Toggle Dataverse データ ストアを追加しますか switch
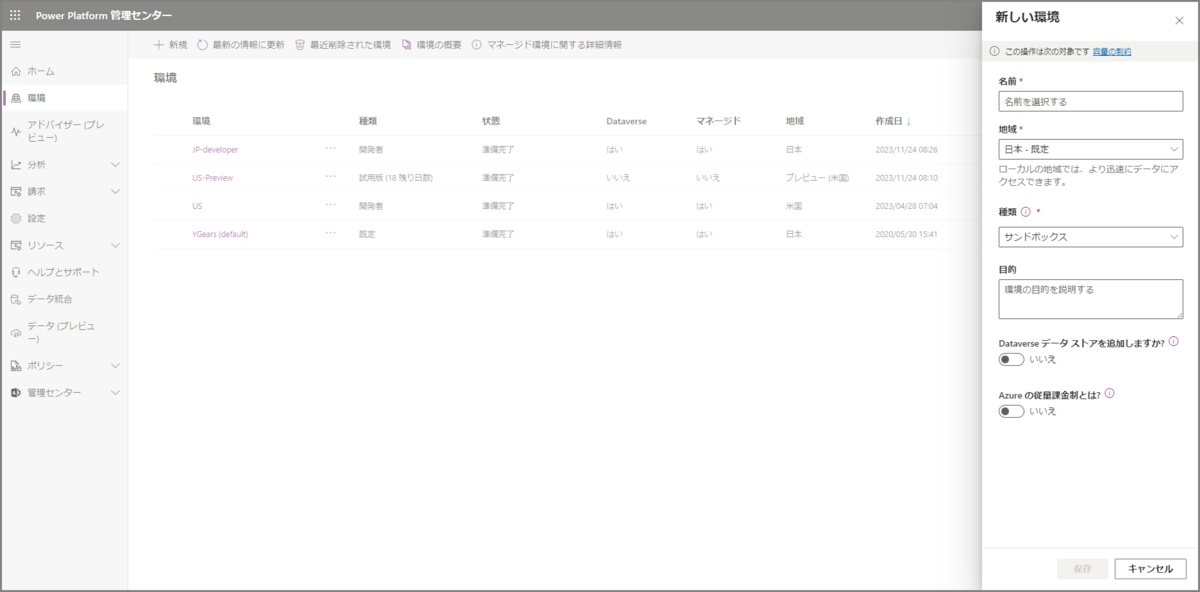 pos(1011,359)
